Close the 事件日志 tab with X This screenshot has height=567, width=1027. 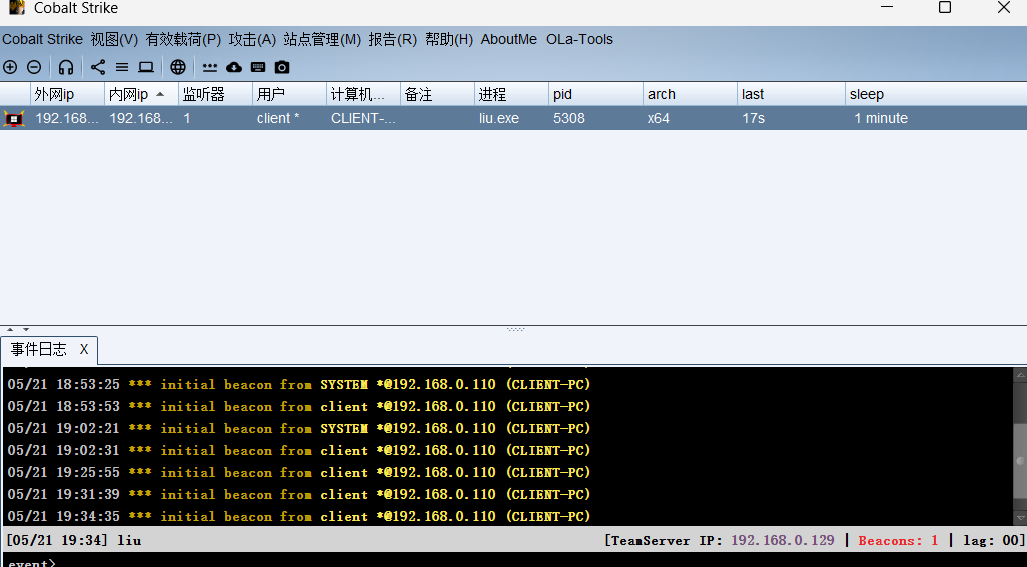click(x=84, y=350)
